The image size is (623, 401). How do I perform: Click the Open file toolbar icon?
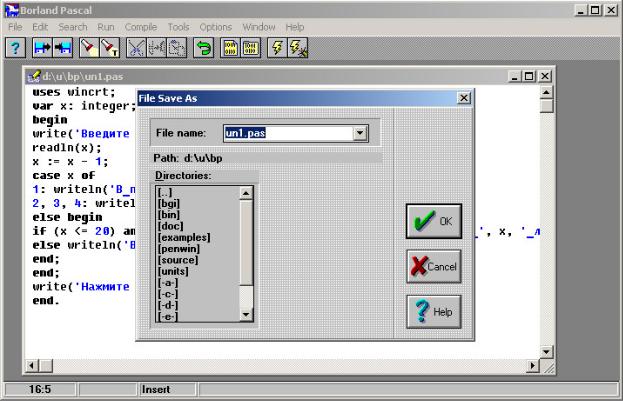coord(42,48)
